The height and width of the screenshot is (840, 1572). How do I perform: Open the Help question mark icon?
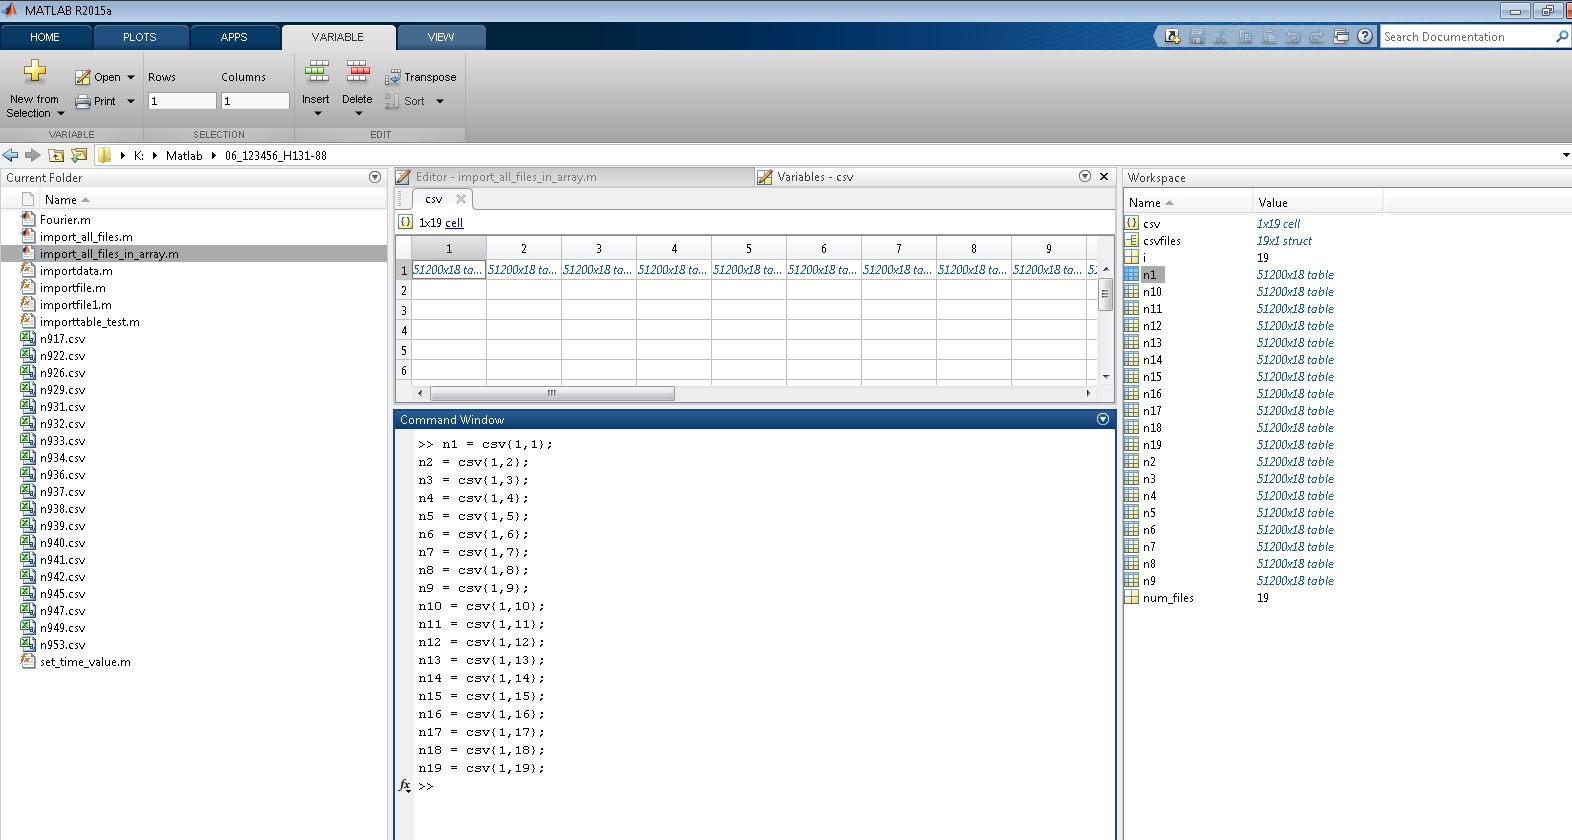tap(1365, 37)
